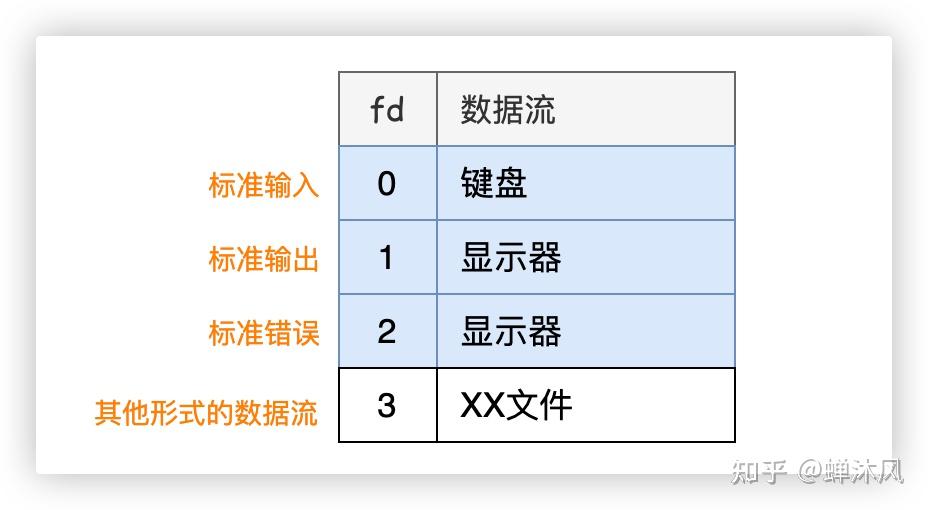Select the cell with fd number 1

pos(387,258)
